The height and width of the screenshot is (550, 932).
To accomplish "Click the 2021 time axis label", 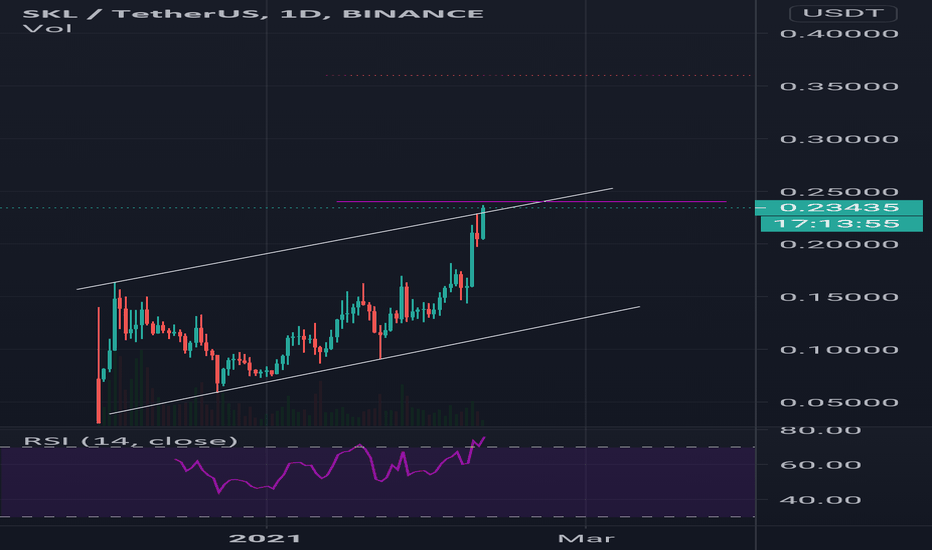I will (x=265, y=539).
